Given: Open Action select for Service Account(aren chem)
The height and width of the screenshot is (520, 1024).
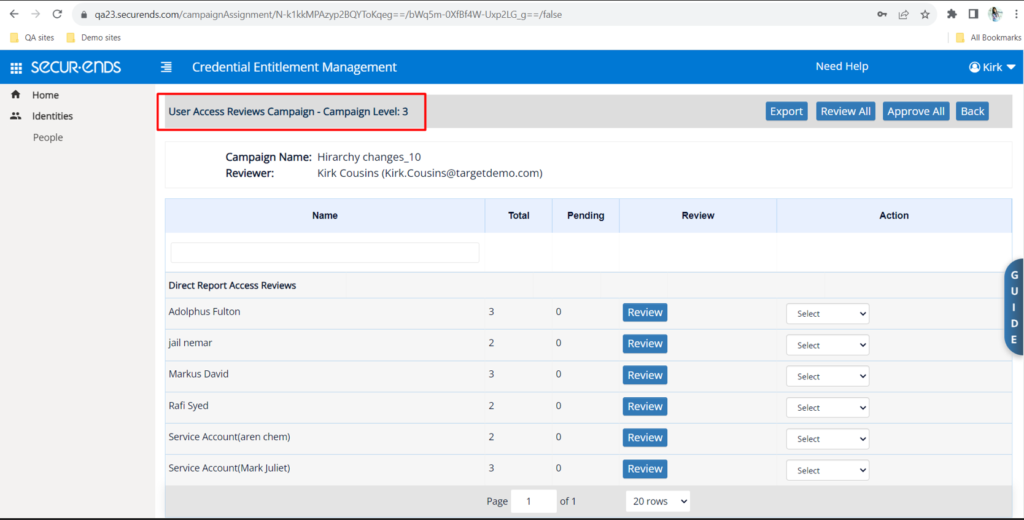Looking at the screenshot, I should click(827, 439).
